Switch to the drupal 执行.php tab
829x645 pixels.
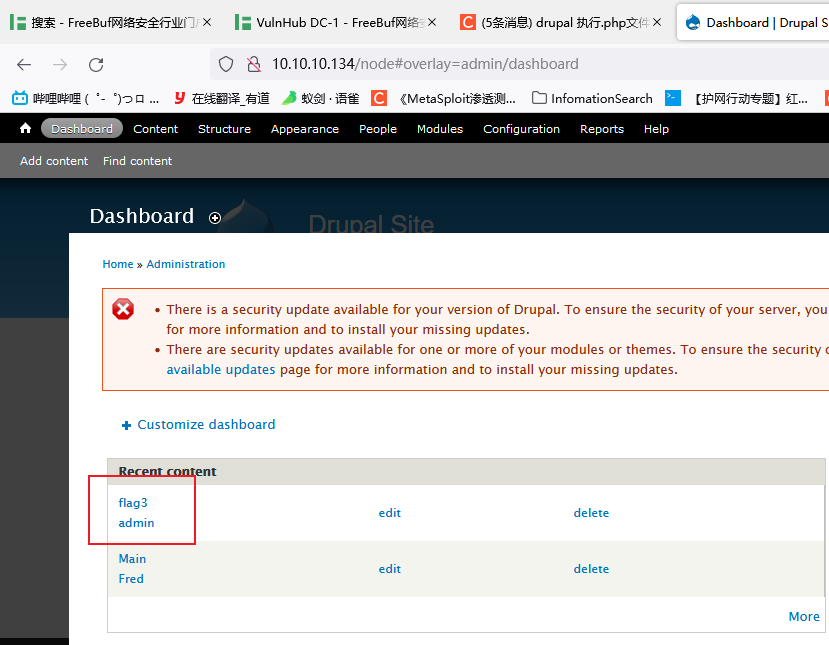click(560, 22)
